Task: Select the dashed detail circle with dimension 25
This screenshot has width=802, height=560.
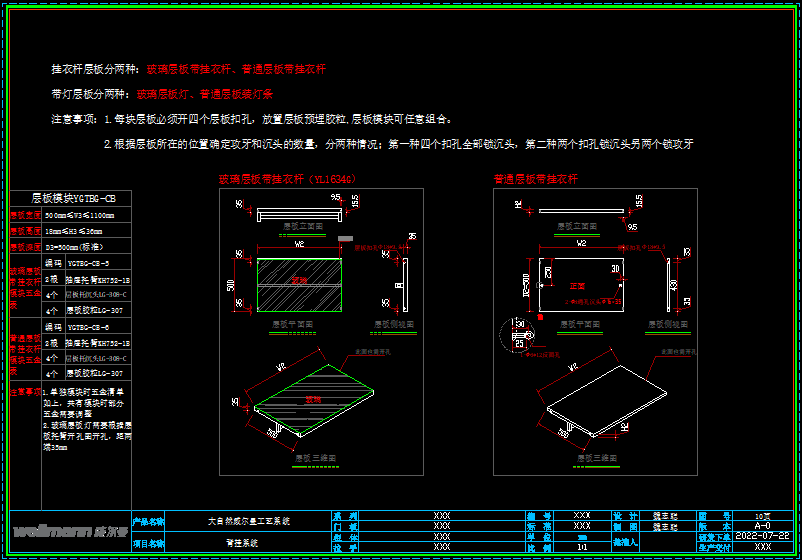Action: click(517, 335)
